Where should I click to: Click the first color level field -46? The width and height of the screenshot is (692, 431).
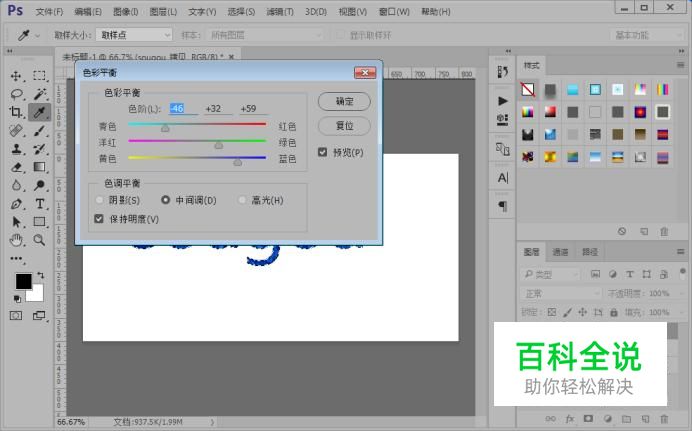tap(183, 109)
